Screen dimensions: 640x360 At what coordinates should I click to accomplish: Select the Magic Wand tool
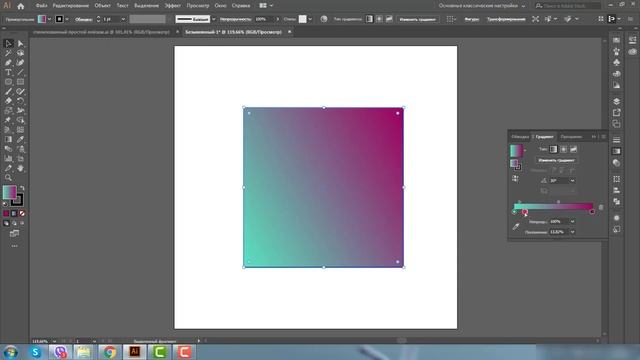[8, 53]
